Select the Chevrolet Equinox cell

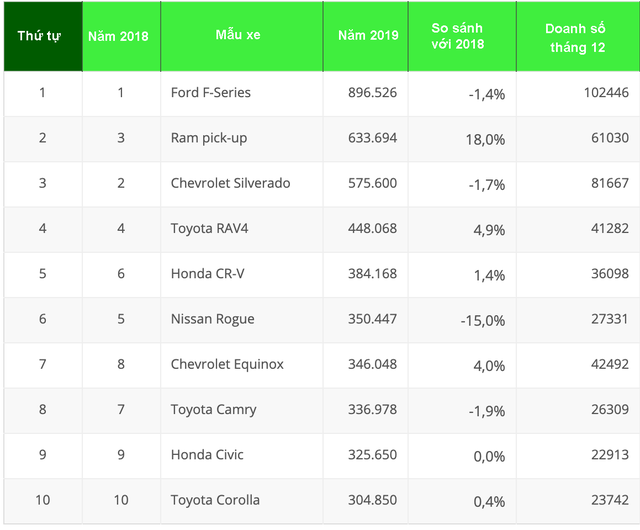(227, 364)
